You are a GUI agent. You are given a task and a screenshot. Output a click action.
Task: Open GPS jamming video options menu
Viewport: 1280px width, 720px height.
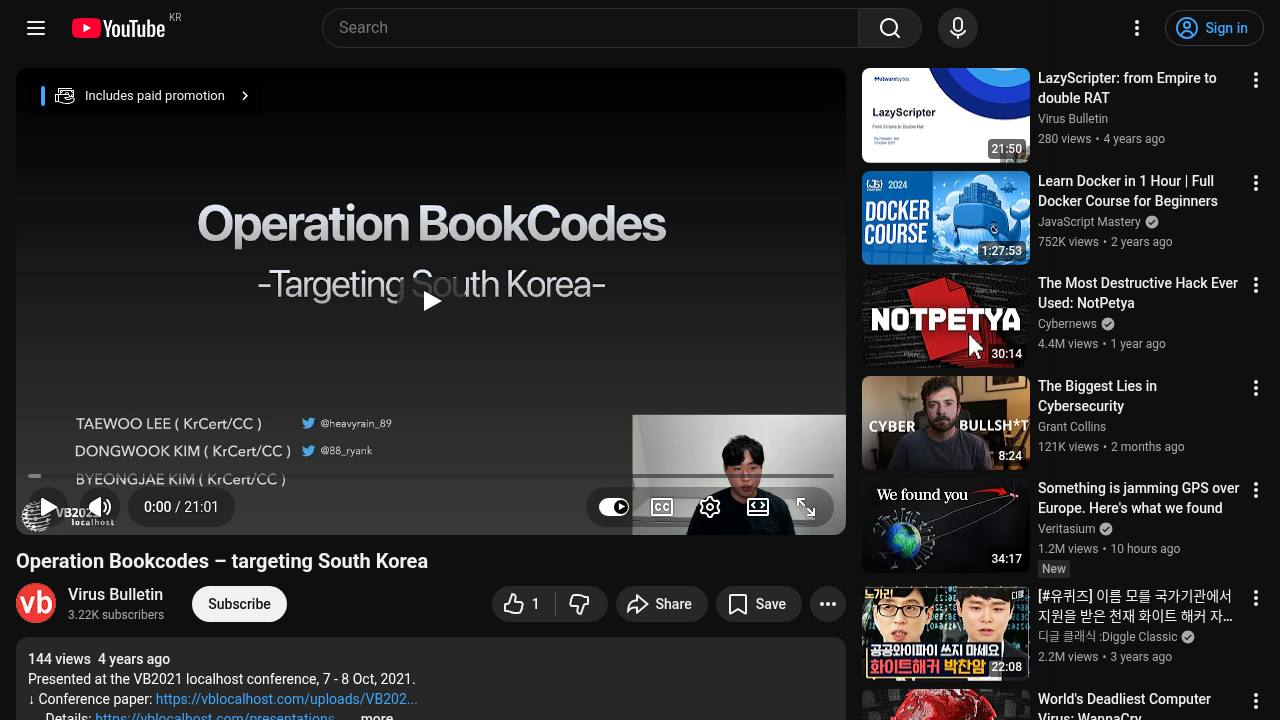1256,490
